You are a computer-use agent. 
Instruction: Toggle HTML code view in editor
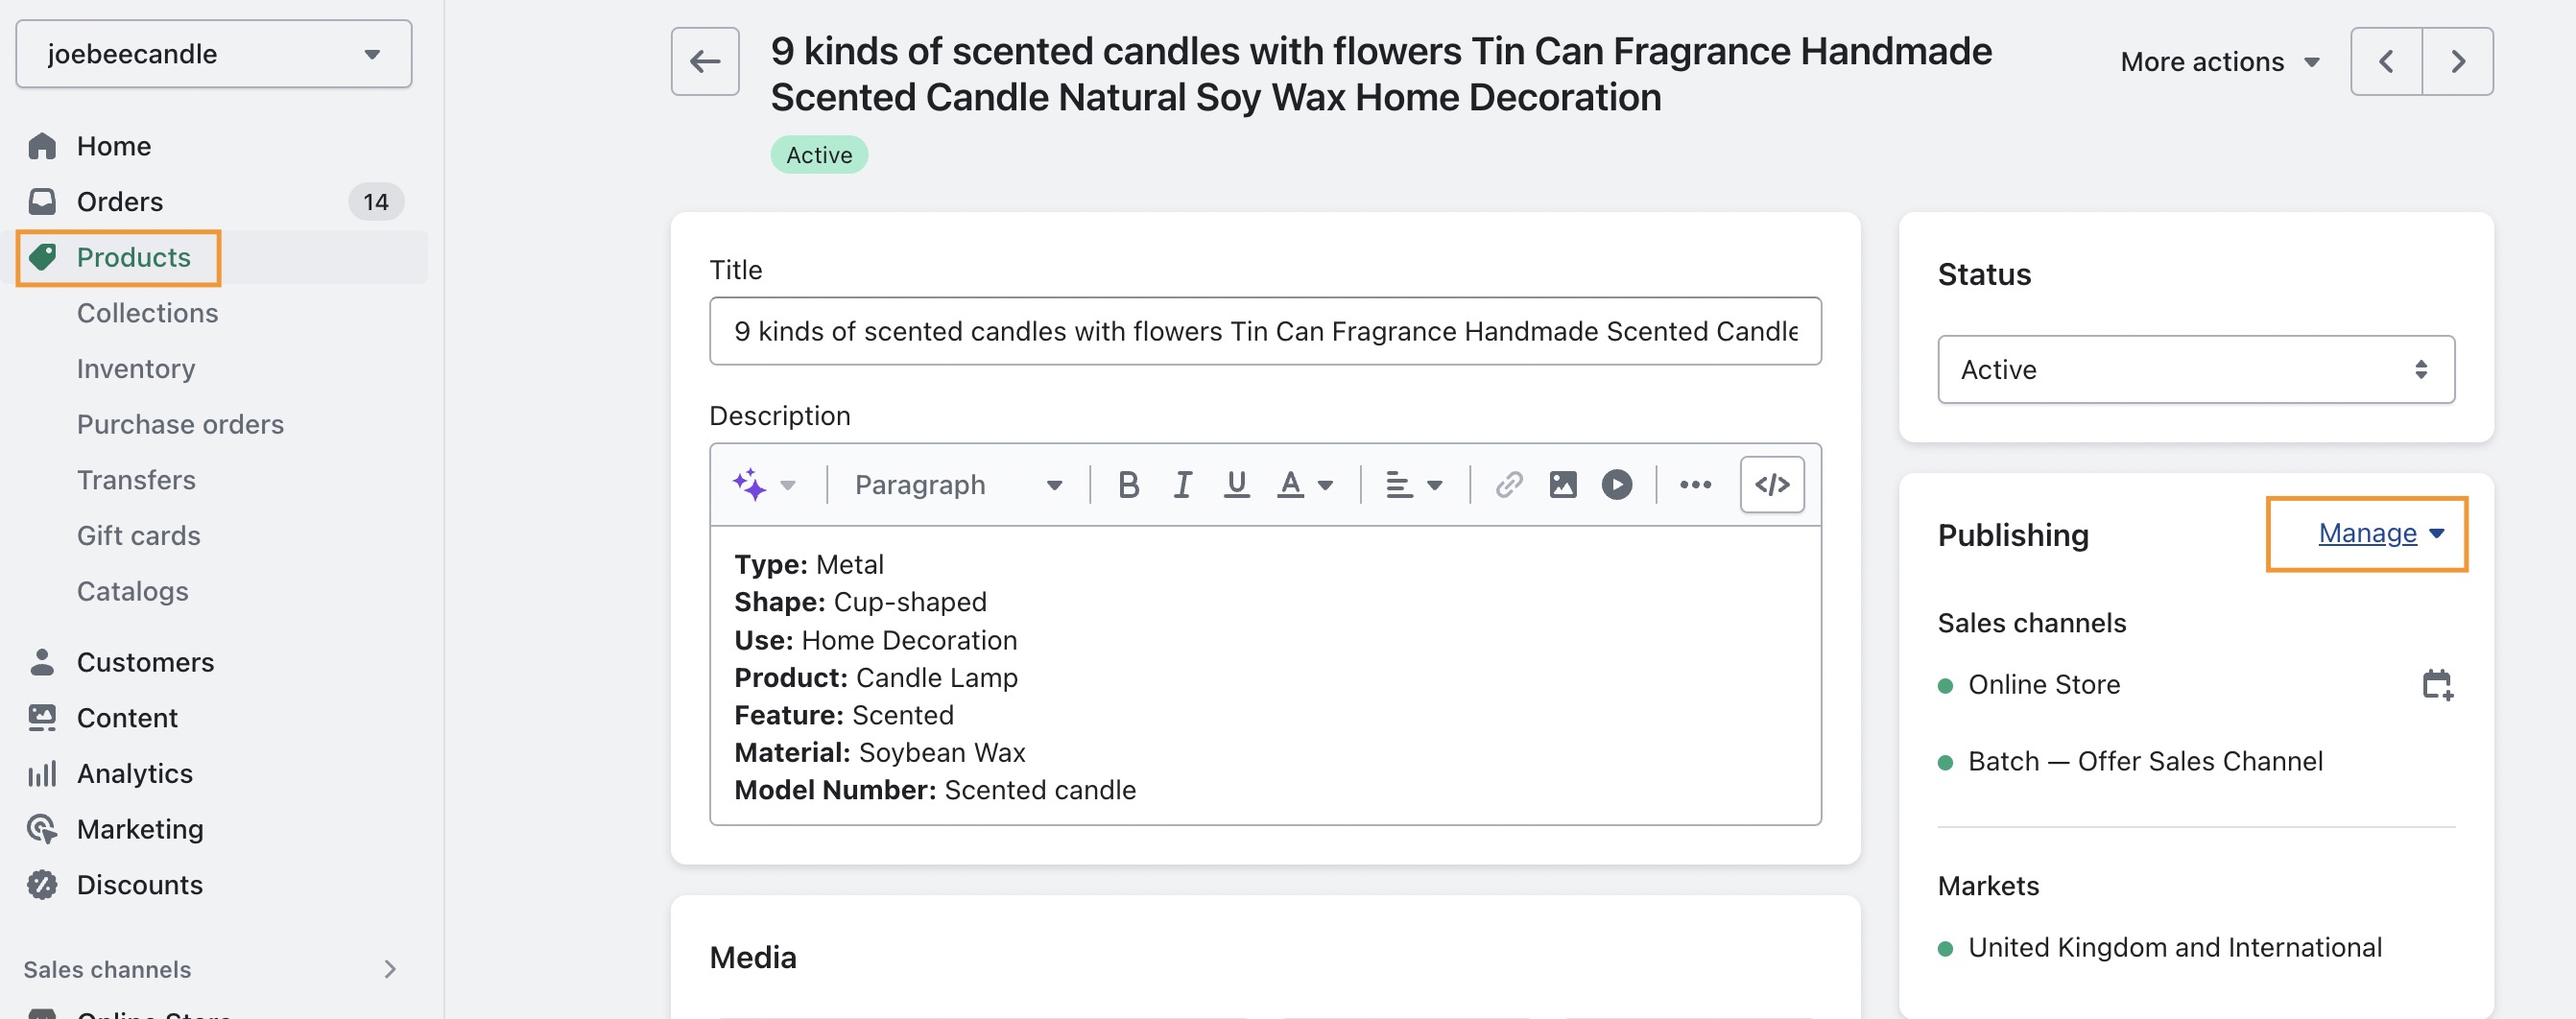pos(1772,485)
